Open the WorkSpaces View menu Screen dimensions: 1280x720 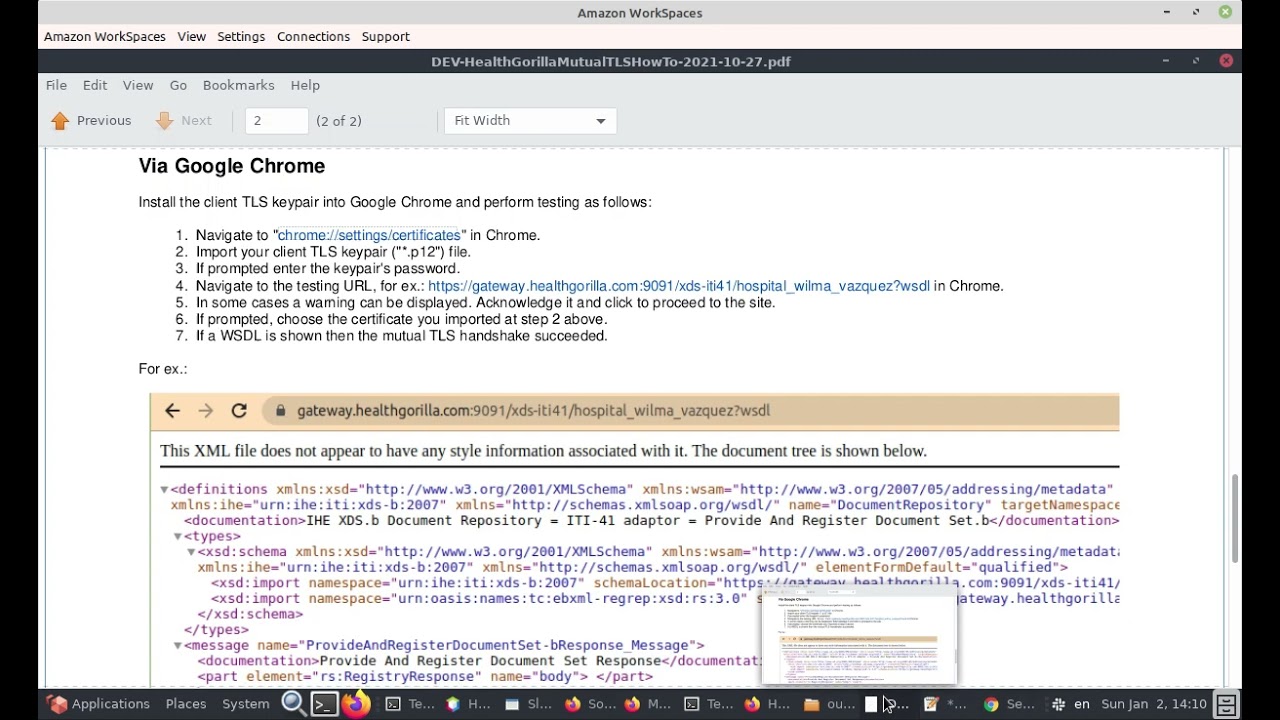coord(191,37)
